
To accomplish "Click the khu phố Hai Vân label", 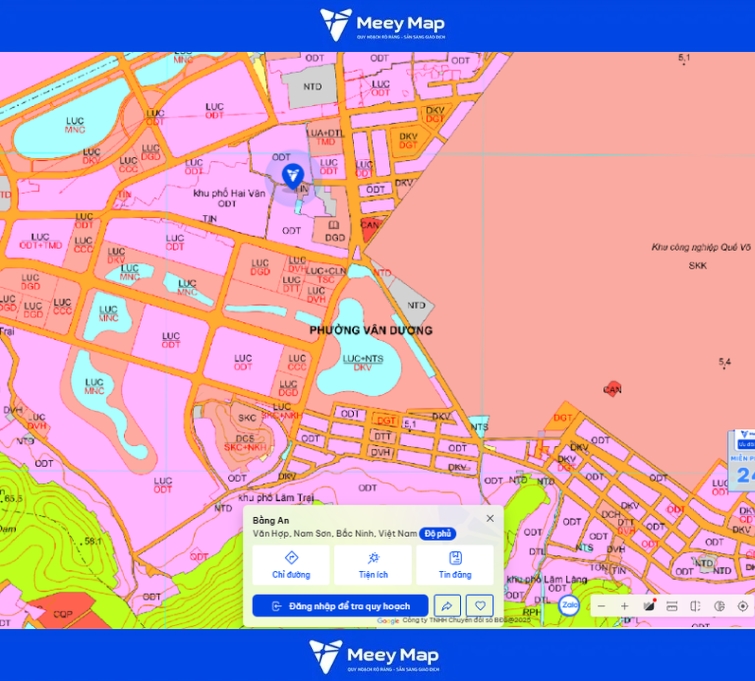I will tap(229, 194).
